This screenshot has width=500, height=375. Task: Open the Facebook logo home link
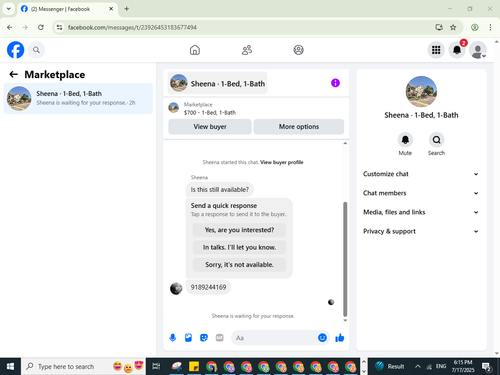pyautogui.click(x=15, y=50)
